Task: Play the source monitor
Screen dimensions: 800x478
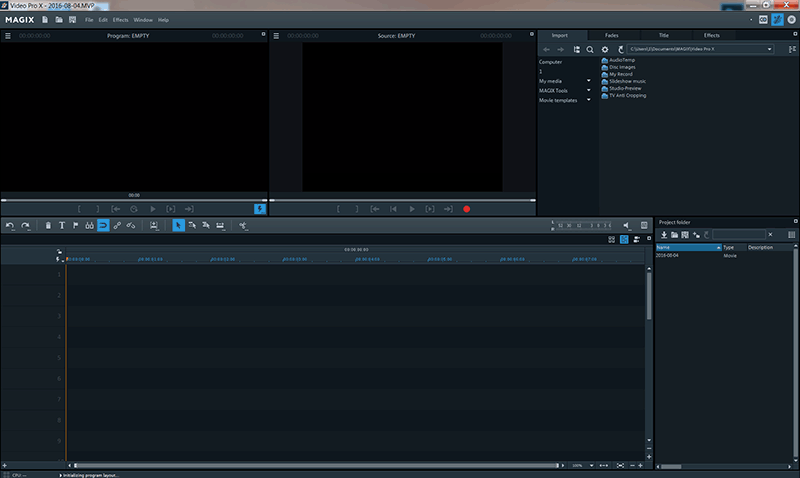Action: click(412, 209)
